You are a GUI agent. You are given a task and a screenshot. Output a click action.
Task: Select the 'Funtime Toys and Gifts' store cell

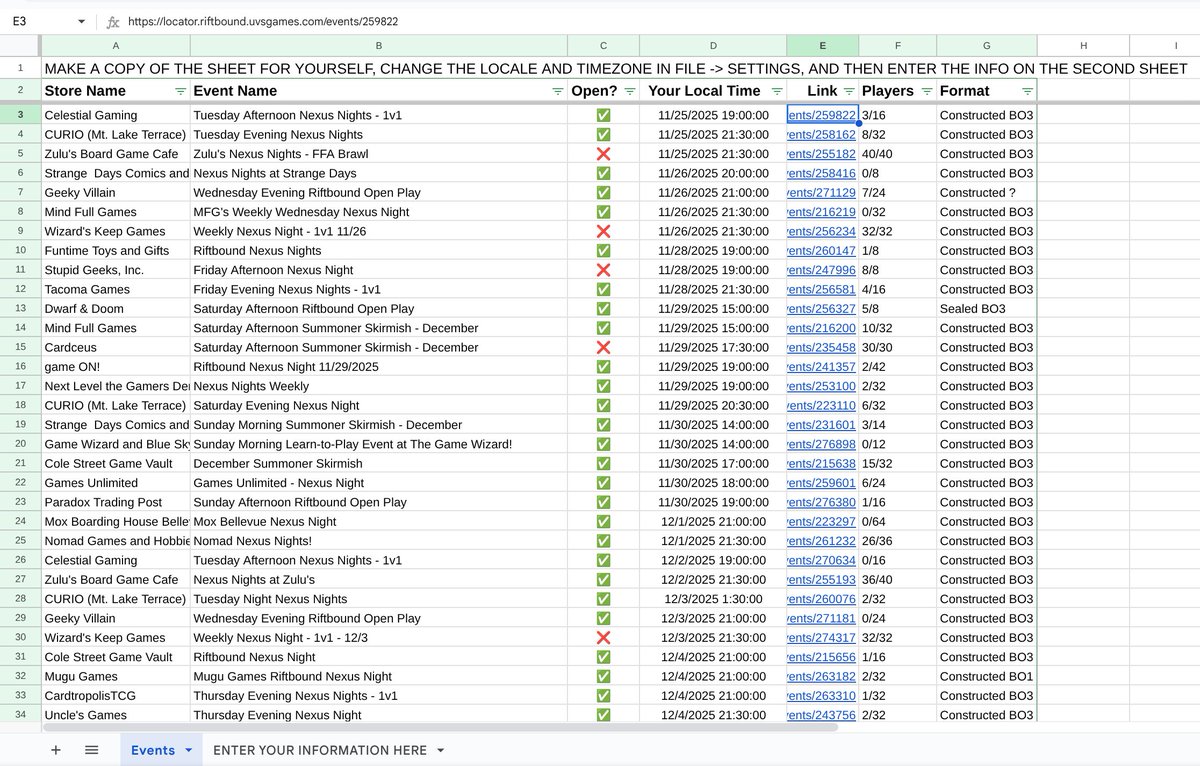point(116,251)
